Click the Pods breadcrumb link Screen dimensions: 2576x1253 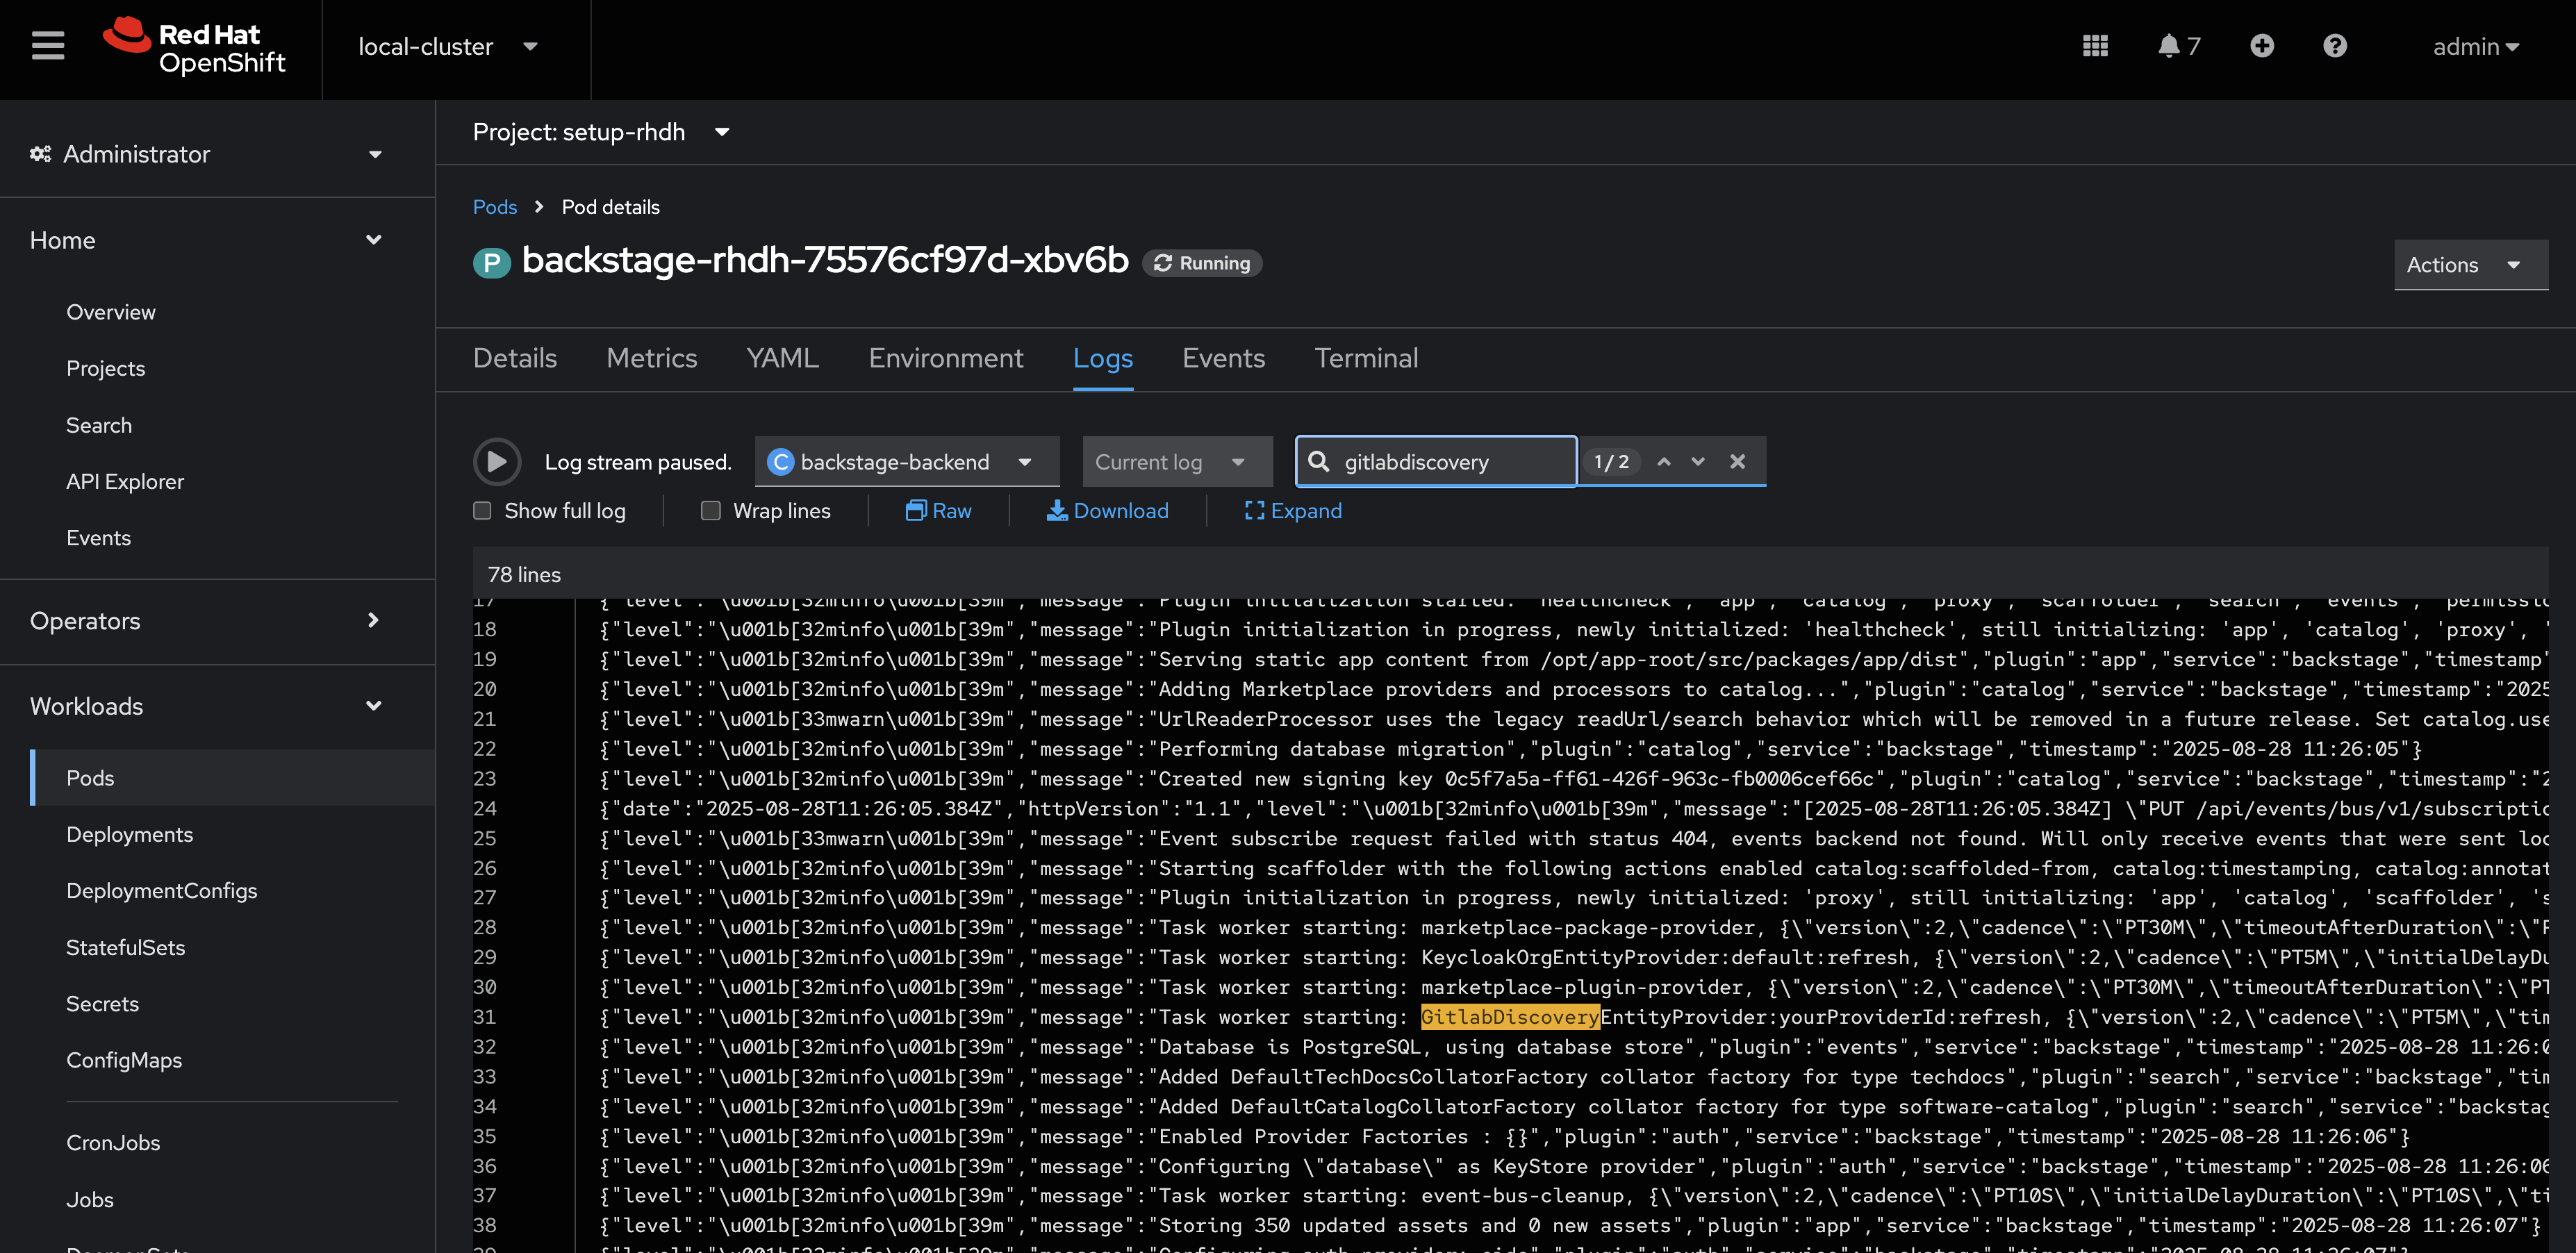coord(495,207)
